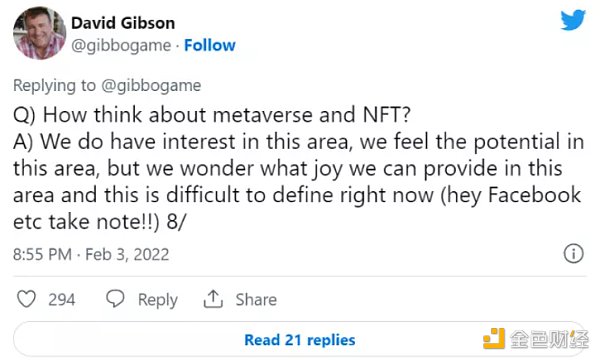Click the answer text mentioning Facebook

[298, 182]
